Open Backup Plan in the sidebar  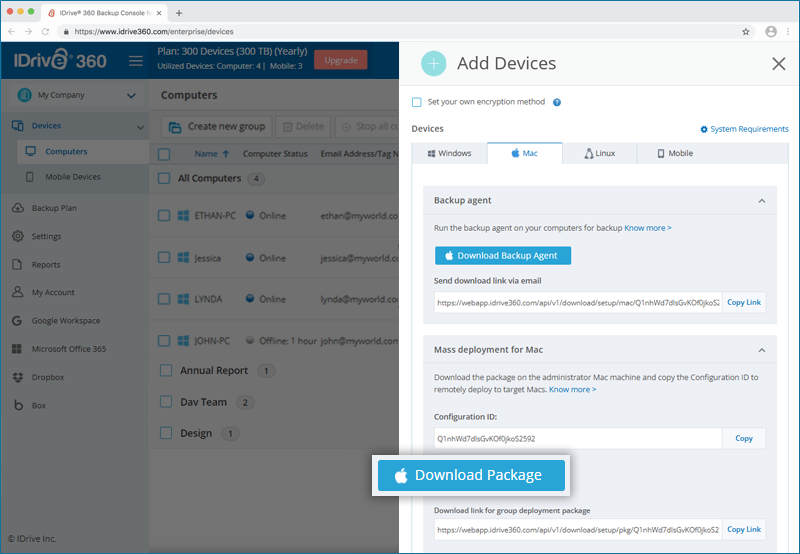(x=54, y=208)
